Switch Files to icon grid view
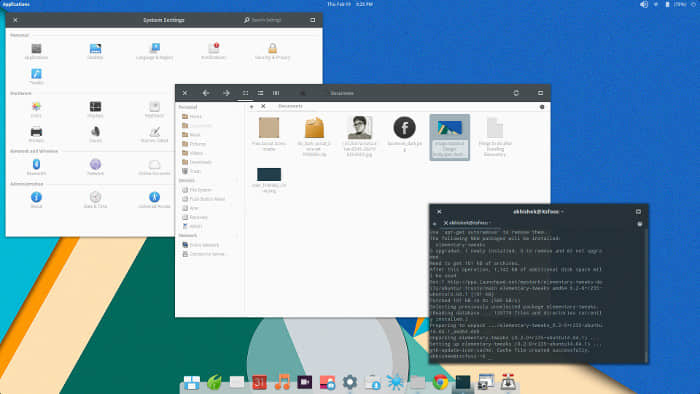 (245, 93)
